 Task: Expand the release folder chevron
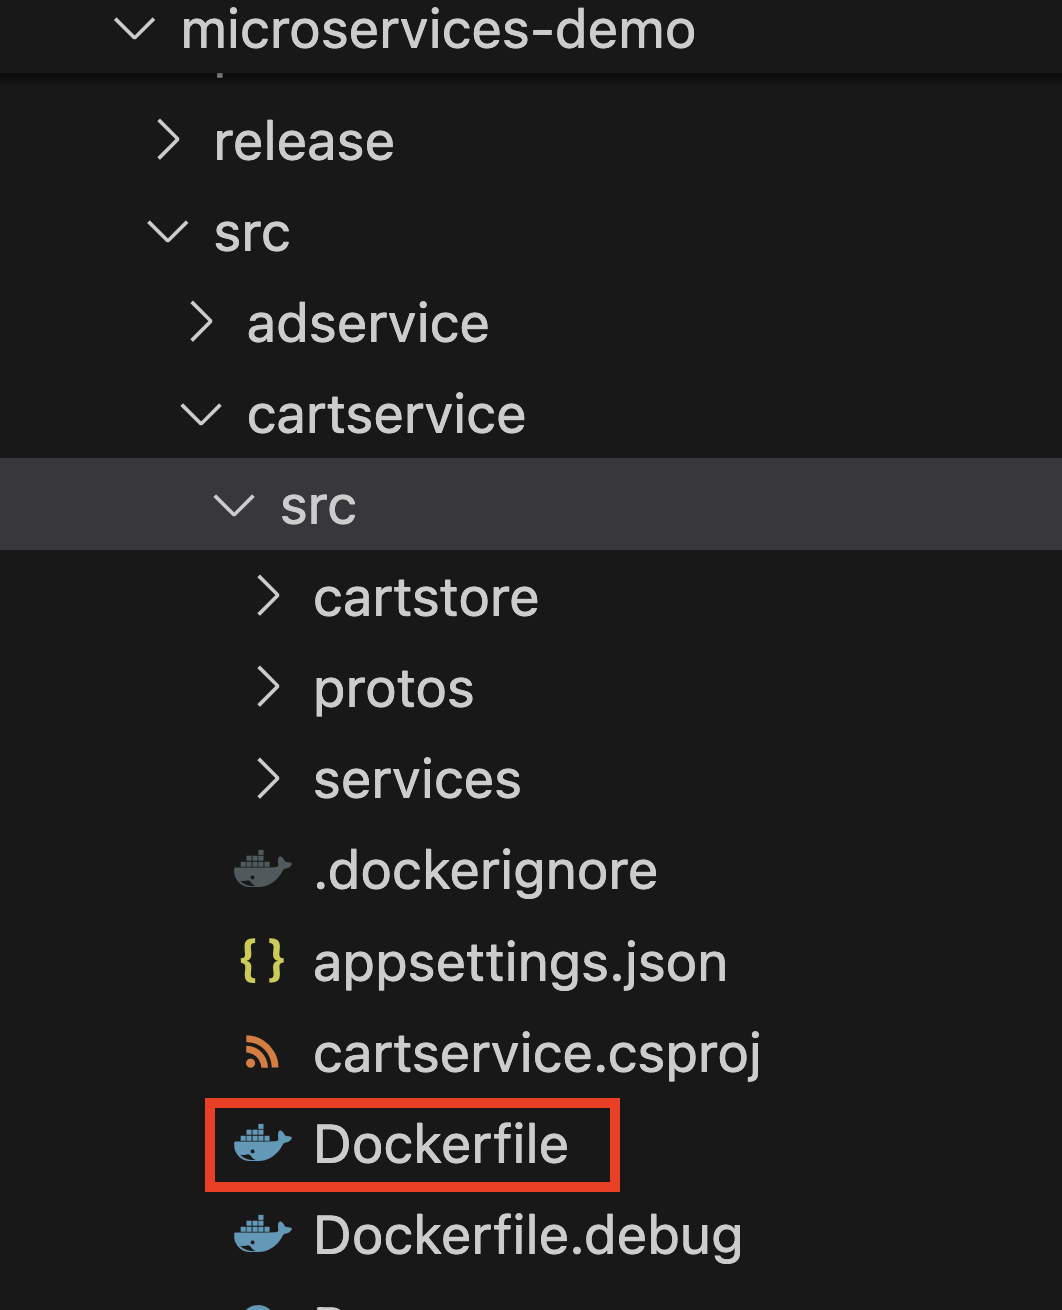pos(168,141)
